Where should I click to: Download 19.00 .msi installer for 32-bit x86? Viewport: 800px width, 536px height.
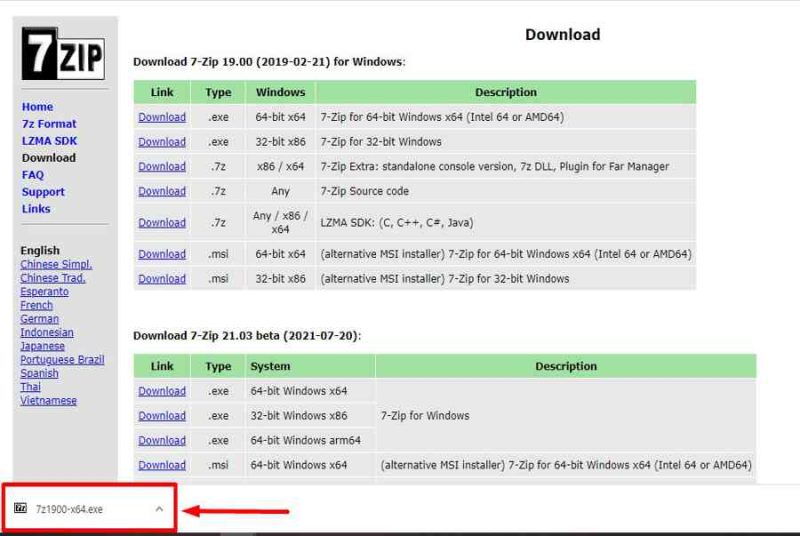[162, 278]
